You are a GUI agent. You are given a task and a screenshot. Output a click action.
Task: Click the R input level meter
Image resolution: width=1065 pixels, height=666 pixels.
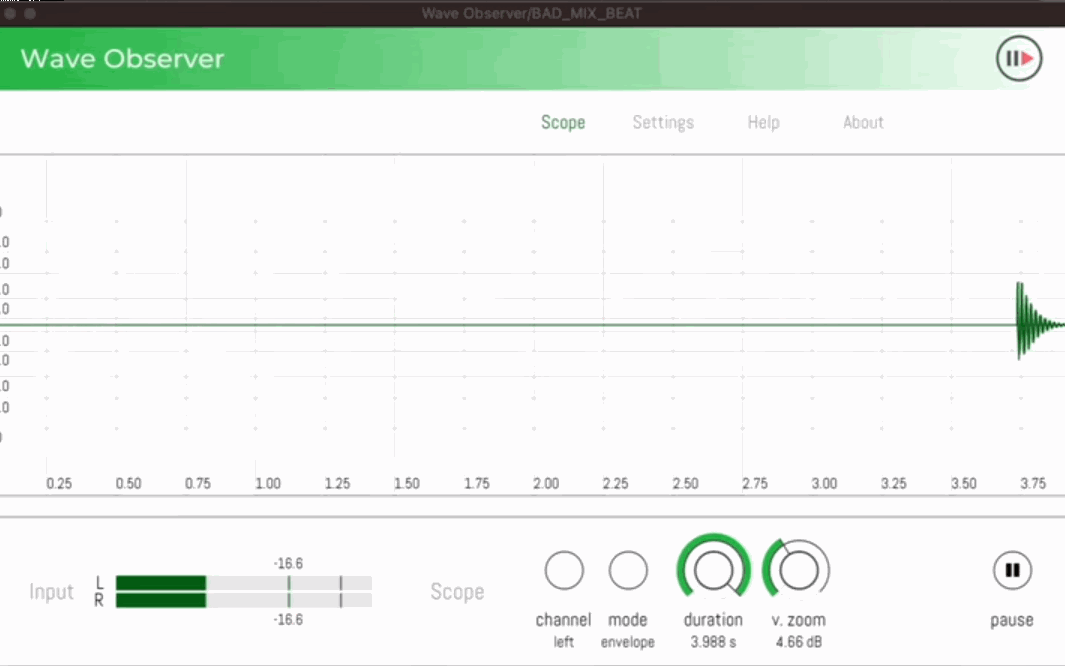click(x=244, y=600)
